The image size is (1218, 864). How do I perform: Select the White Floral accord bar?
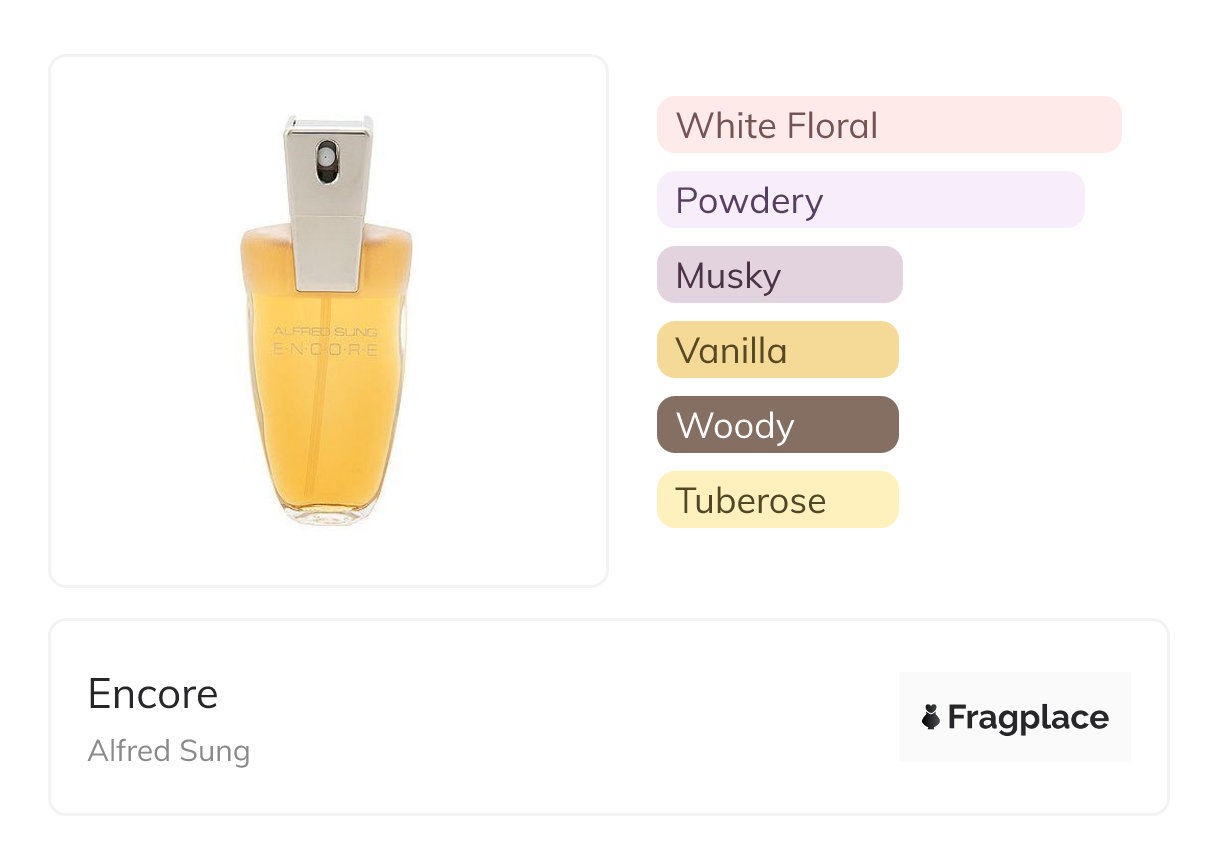(x=888, y=125)
